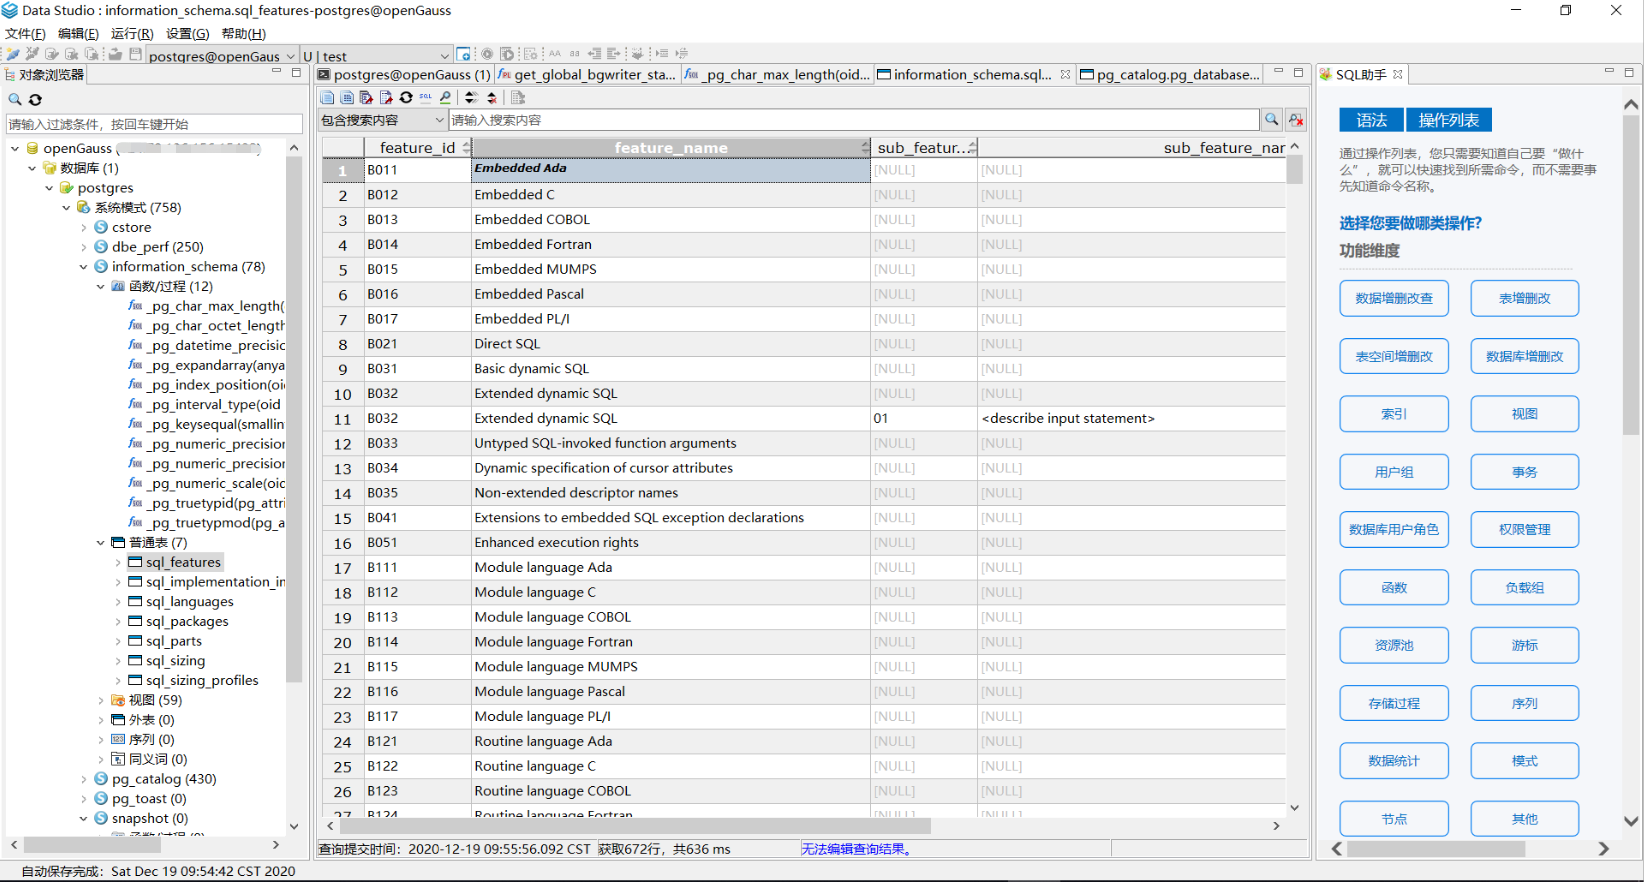Viewport: 1644px width, 882px height.
Task: Collapse the information_schema (78) node
Action: pos(83,267)
